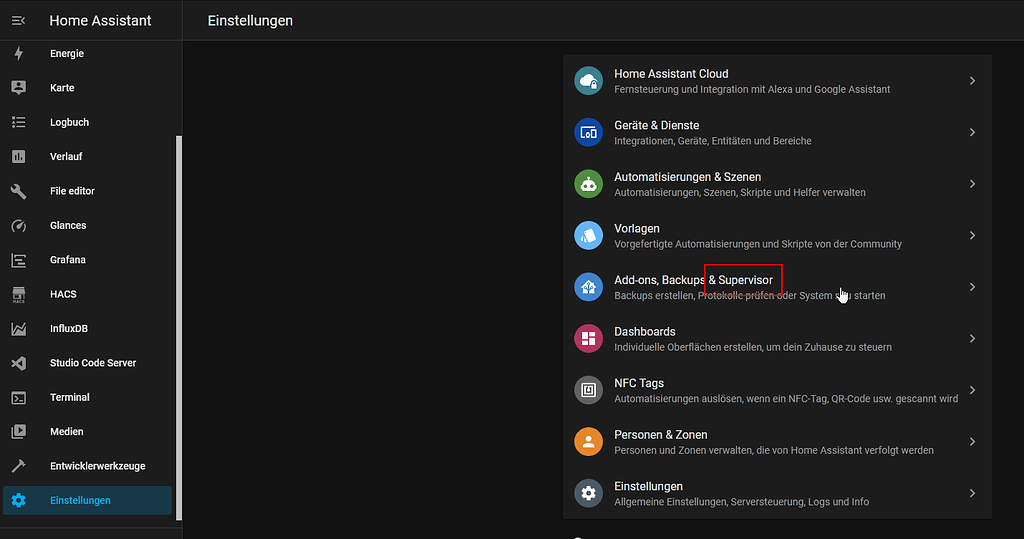Click the sidebar vertical scrollbar
Viewport: 1024px width, 539px height.
pyautogui.click(x=179, y=328)
